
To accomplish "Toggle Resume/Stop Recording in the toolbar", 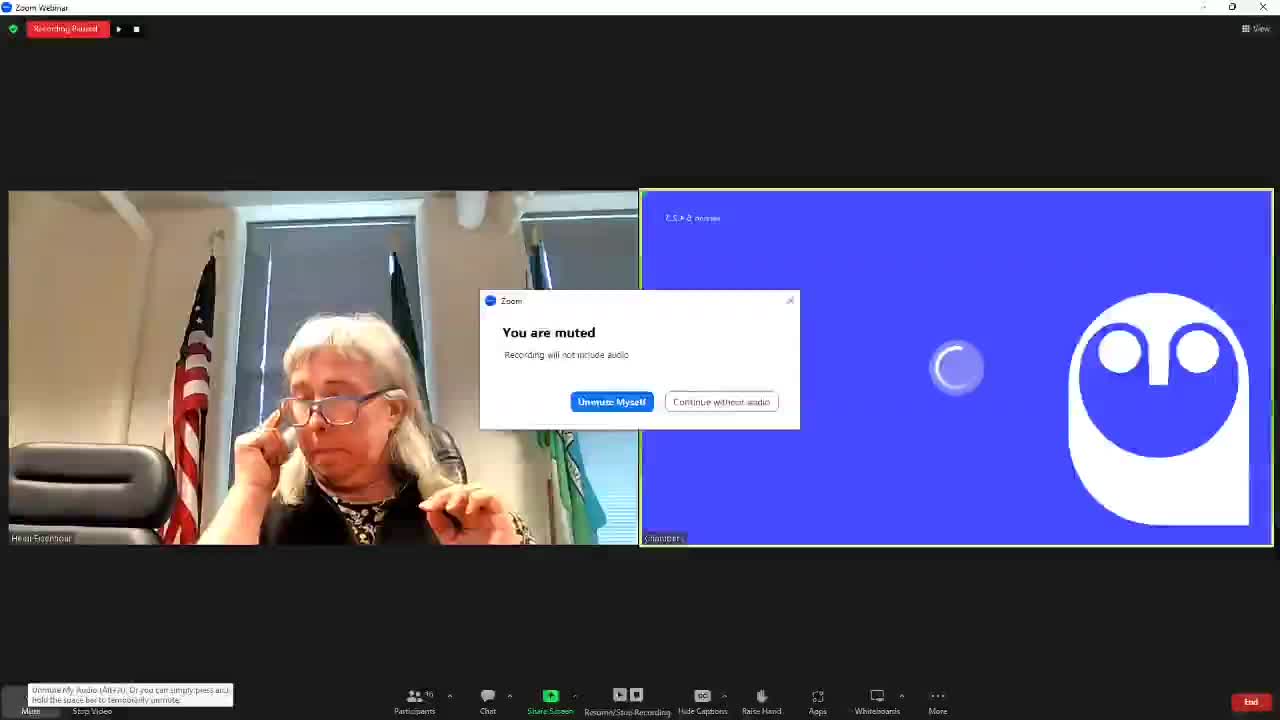I will click(x=627, y=700).
